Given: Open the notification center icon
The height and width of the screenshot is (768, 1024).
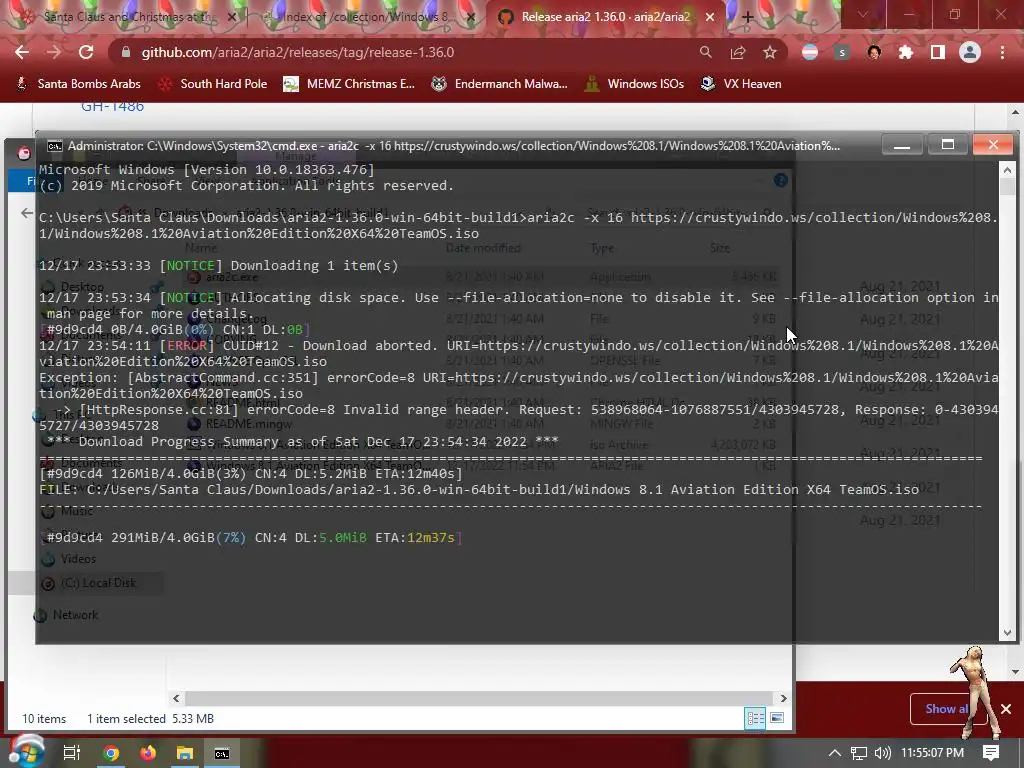Looking at the screenshot, I should [991, 753].
